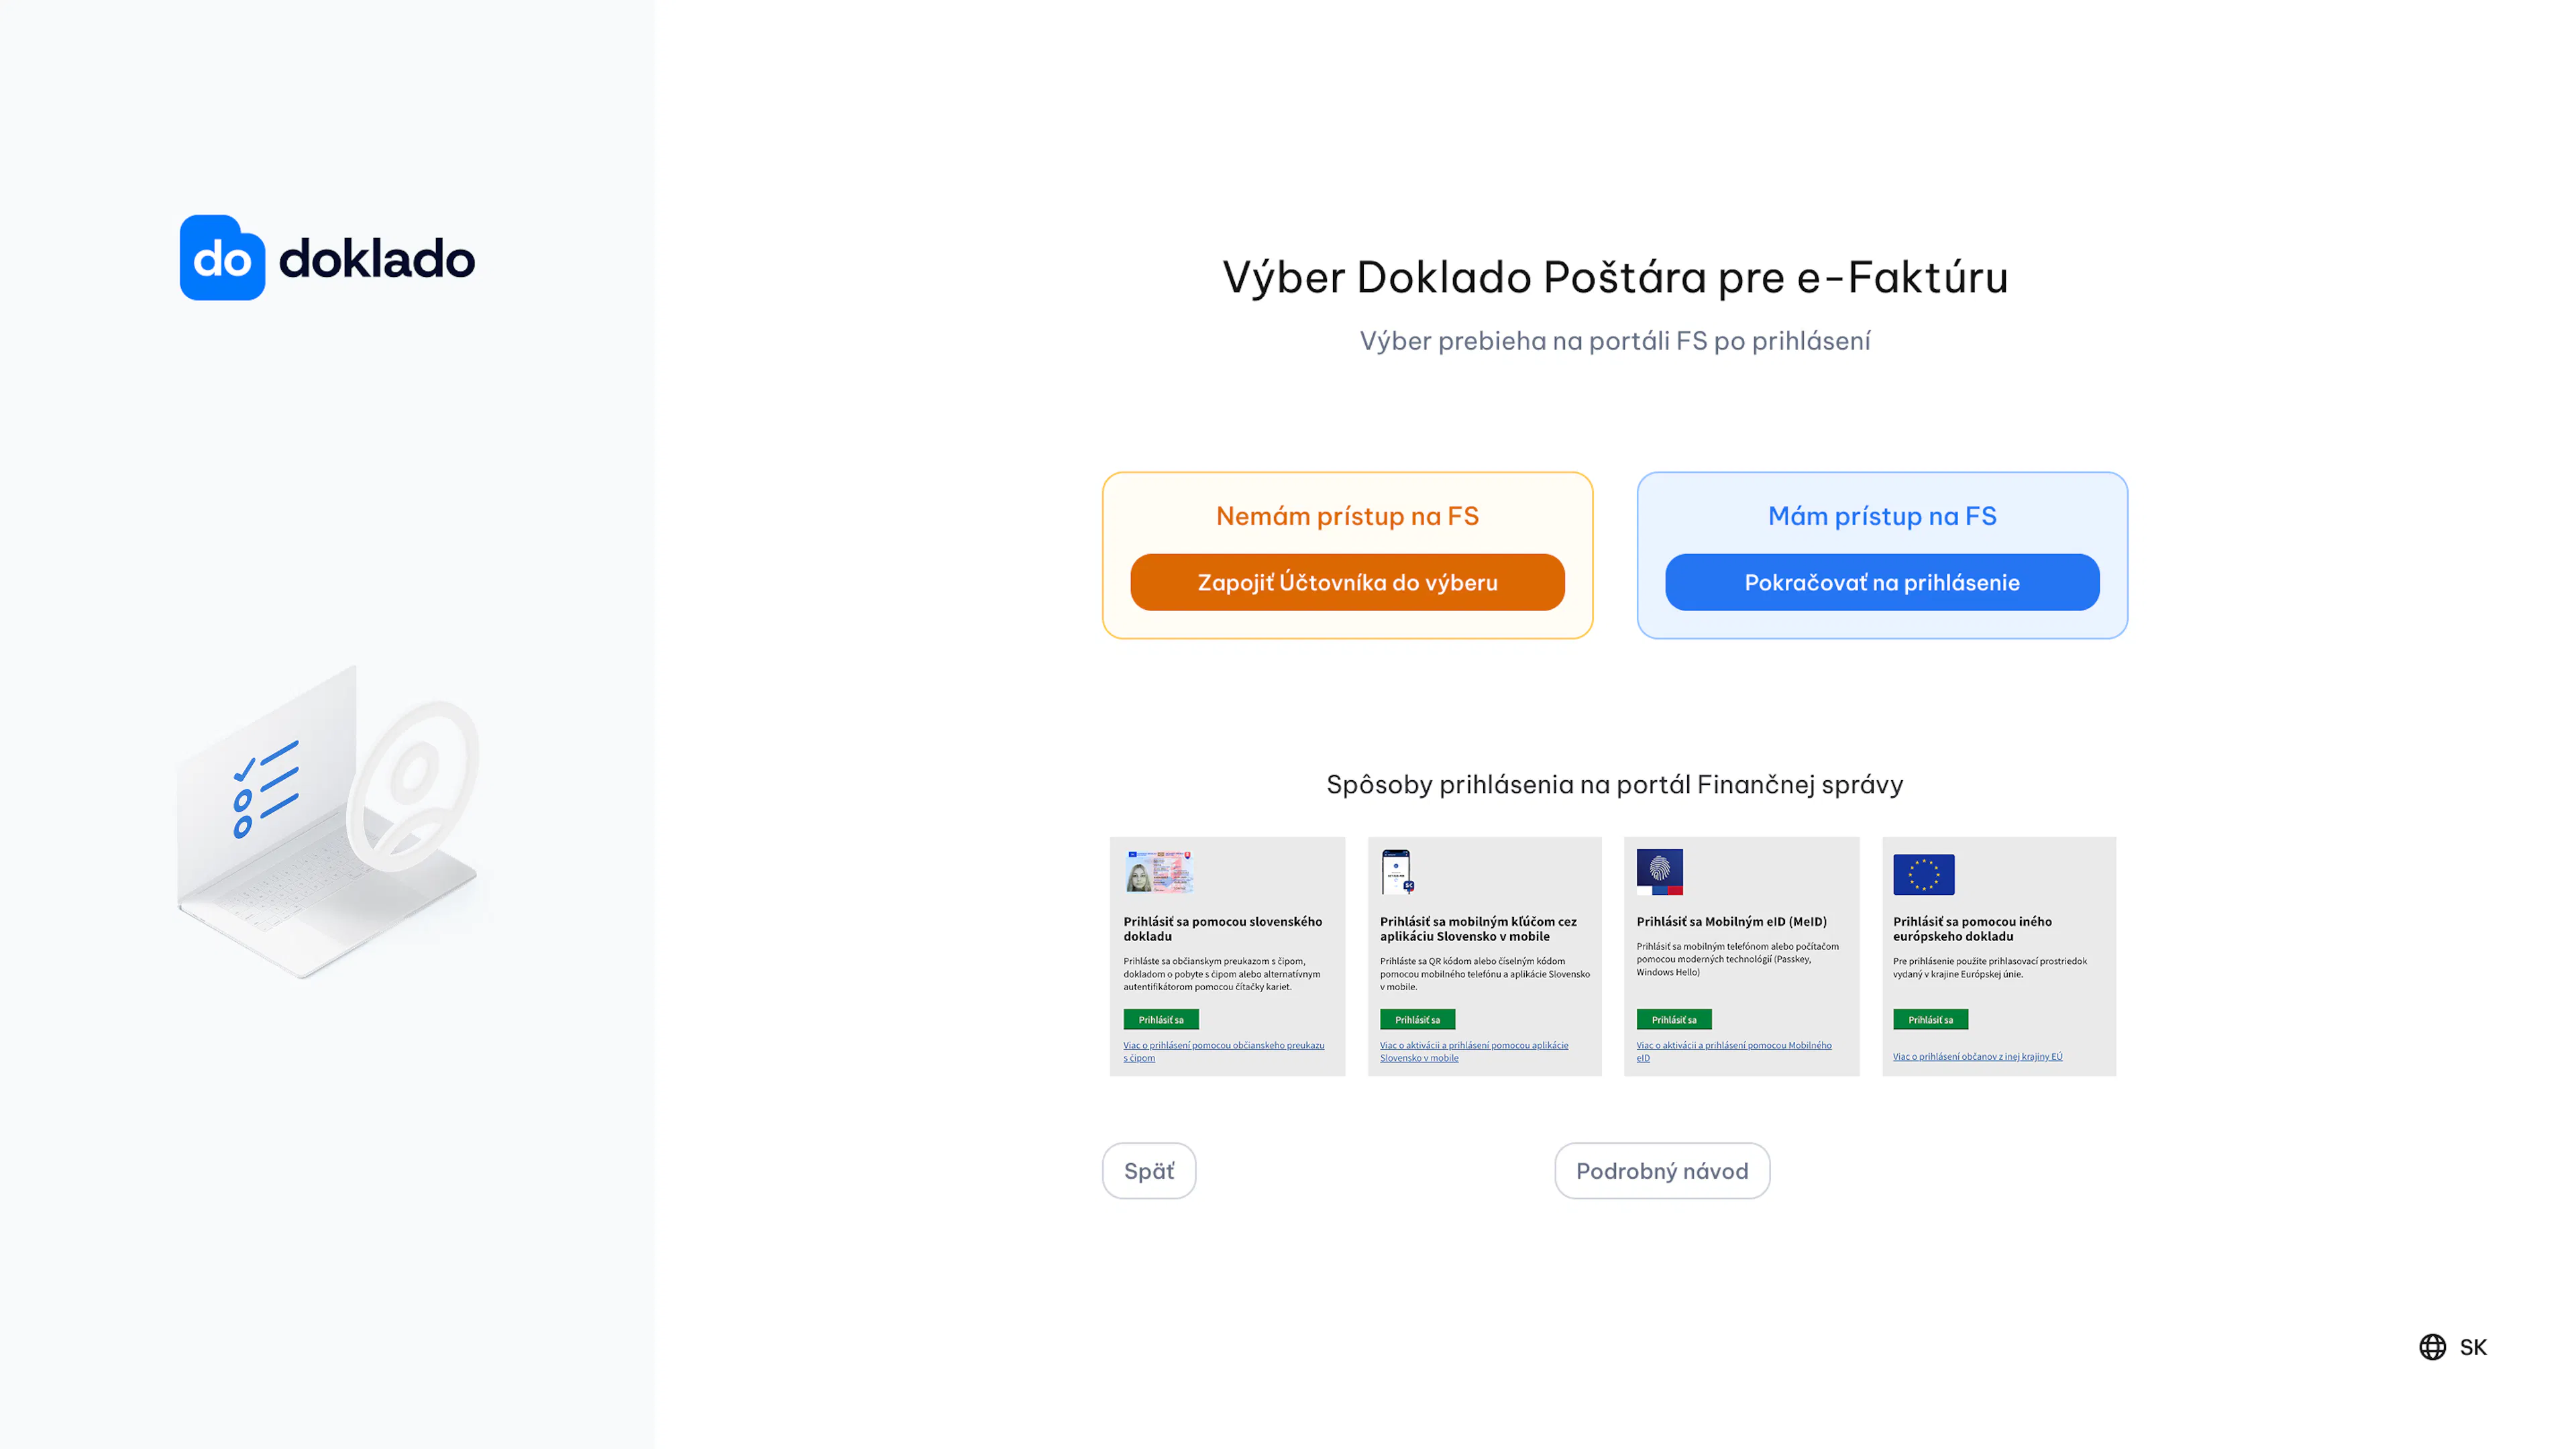Viewport: 2576px width, 1449px height.
Task: Click the mobile phone key icon
Action: point(1397,872)
